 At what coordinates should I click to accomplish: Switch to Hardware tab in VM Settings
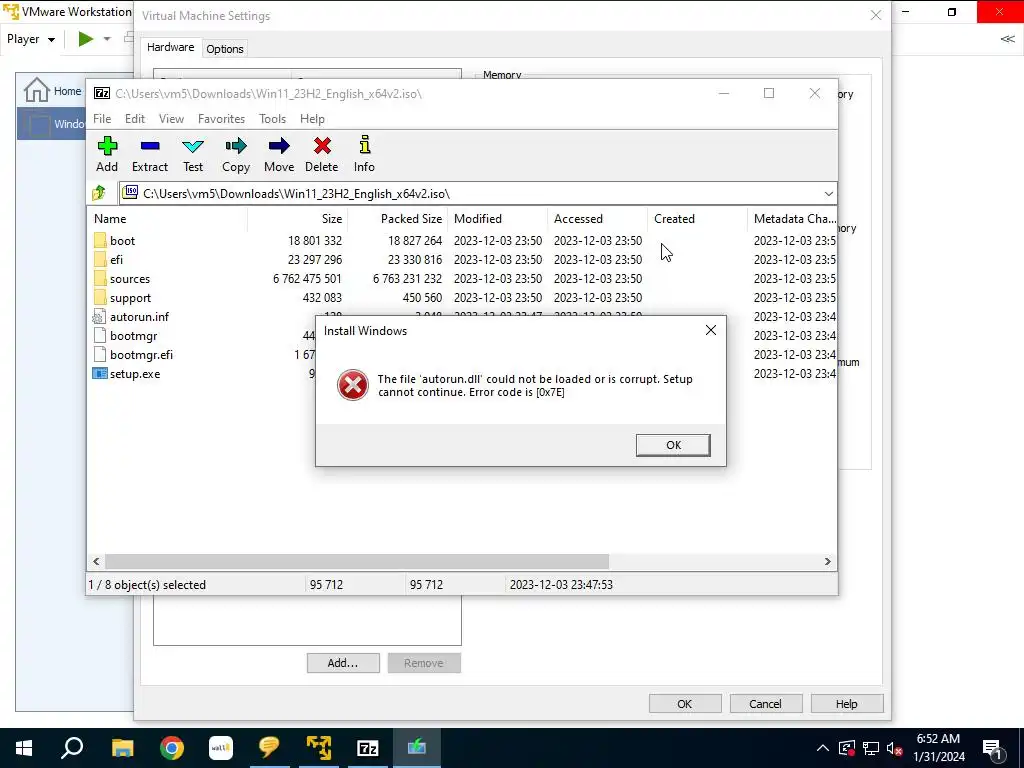[x=170, y=48]
